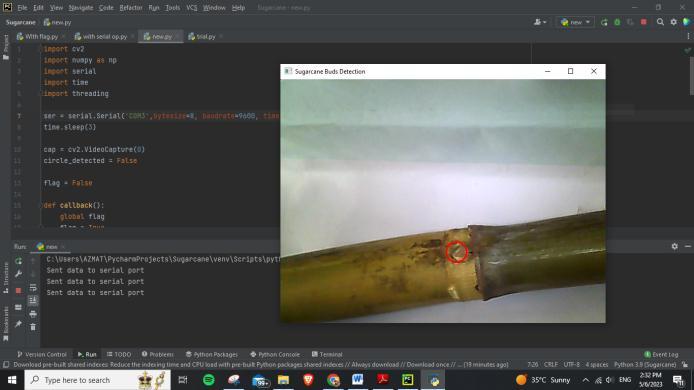
Task: Click the '4 spaces' indent setting
Action: coord(597,365)
